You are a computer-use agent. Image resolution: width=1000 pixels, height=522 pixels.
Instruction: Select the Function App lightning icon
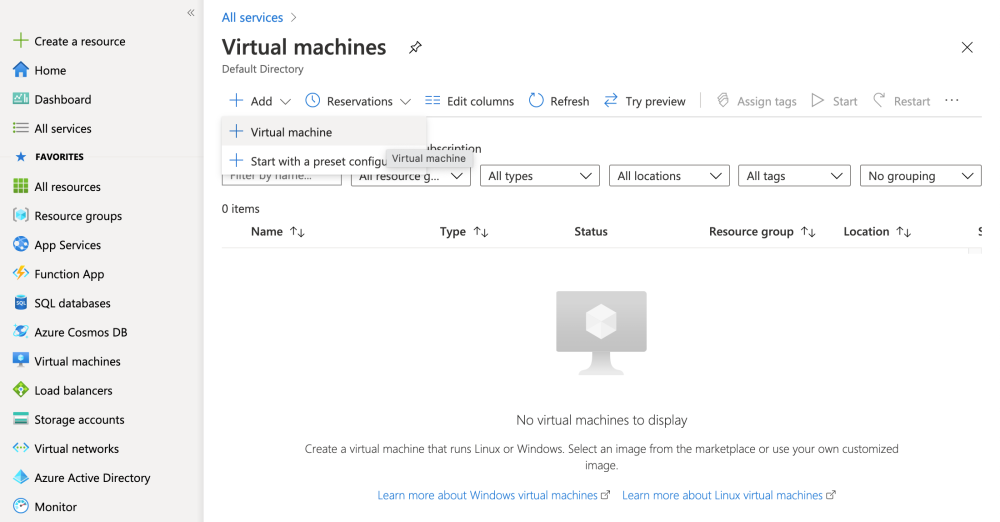pyautogui.click(x=20, y=274)
